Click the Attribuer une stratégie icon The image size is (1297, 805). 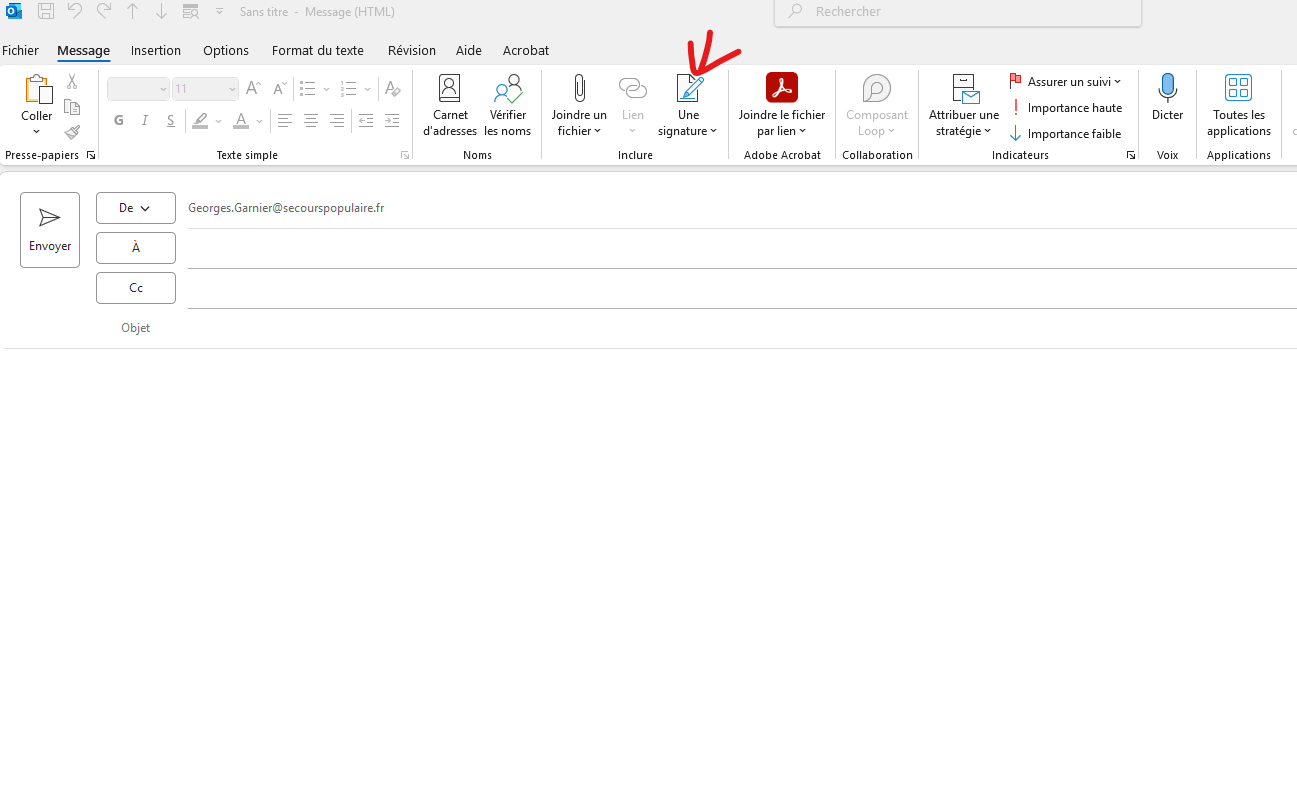coord(966,90)
